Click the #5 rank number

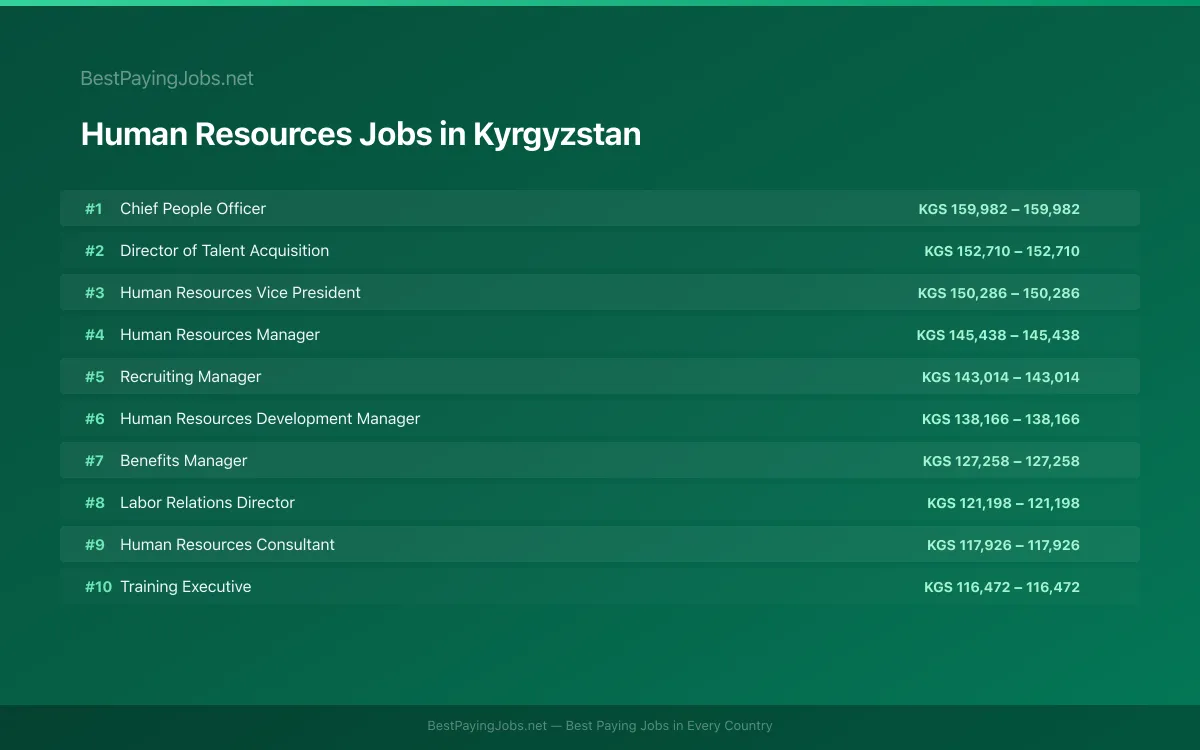point(94,377)
